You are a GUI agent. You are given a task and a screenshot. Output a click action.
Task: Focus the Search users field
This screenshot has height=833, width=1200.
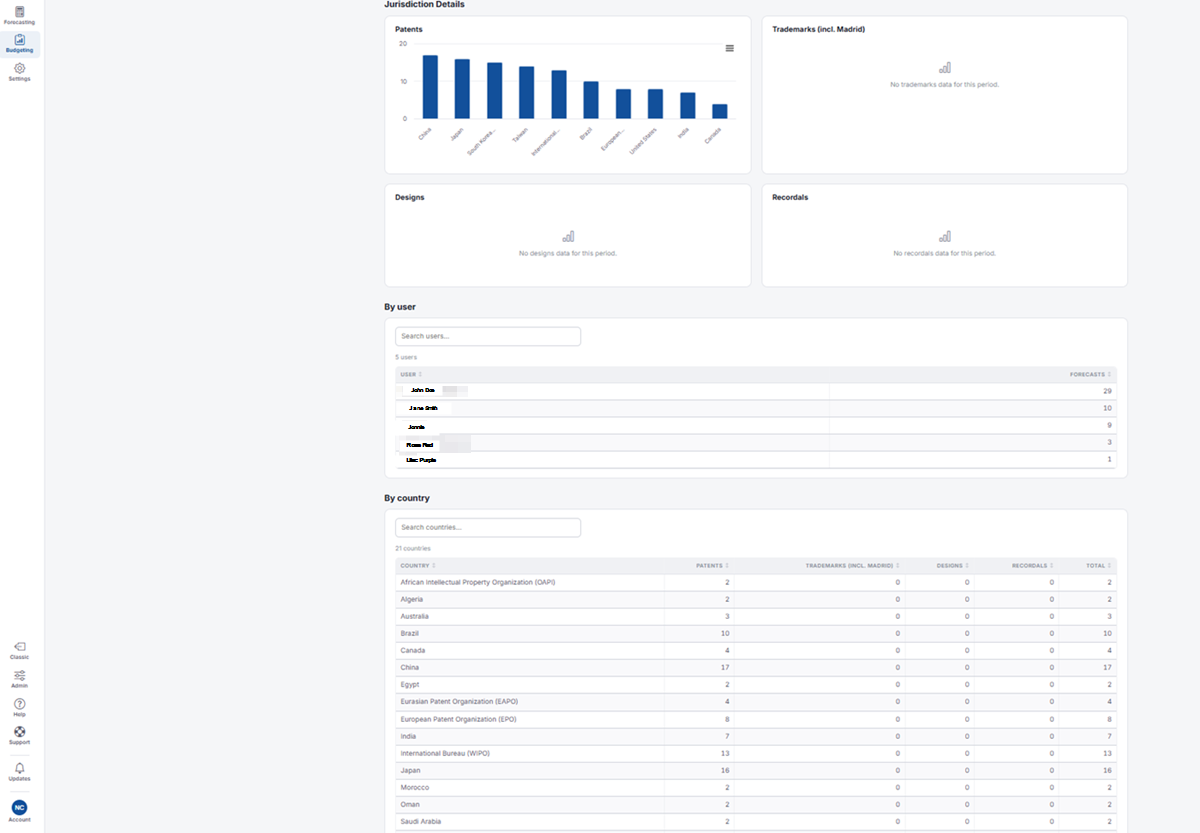pyautogui.click(x=488, y=336)
